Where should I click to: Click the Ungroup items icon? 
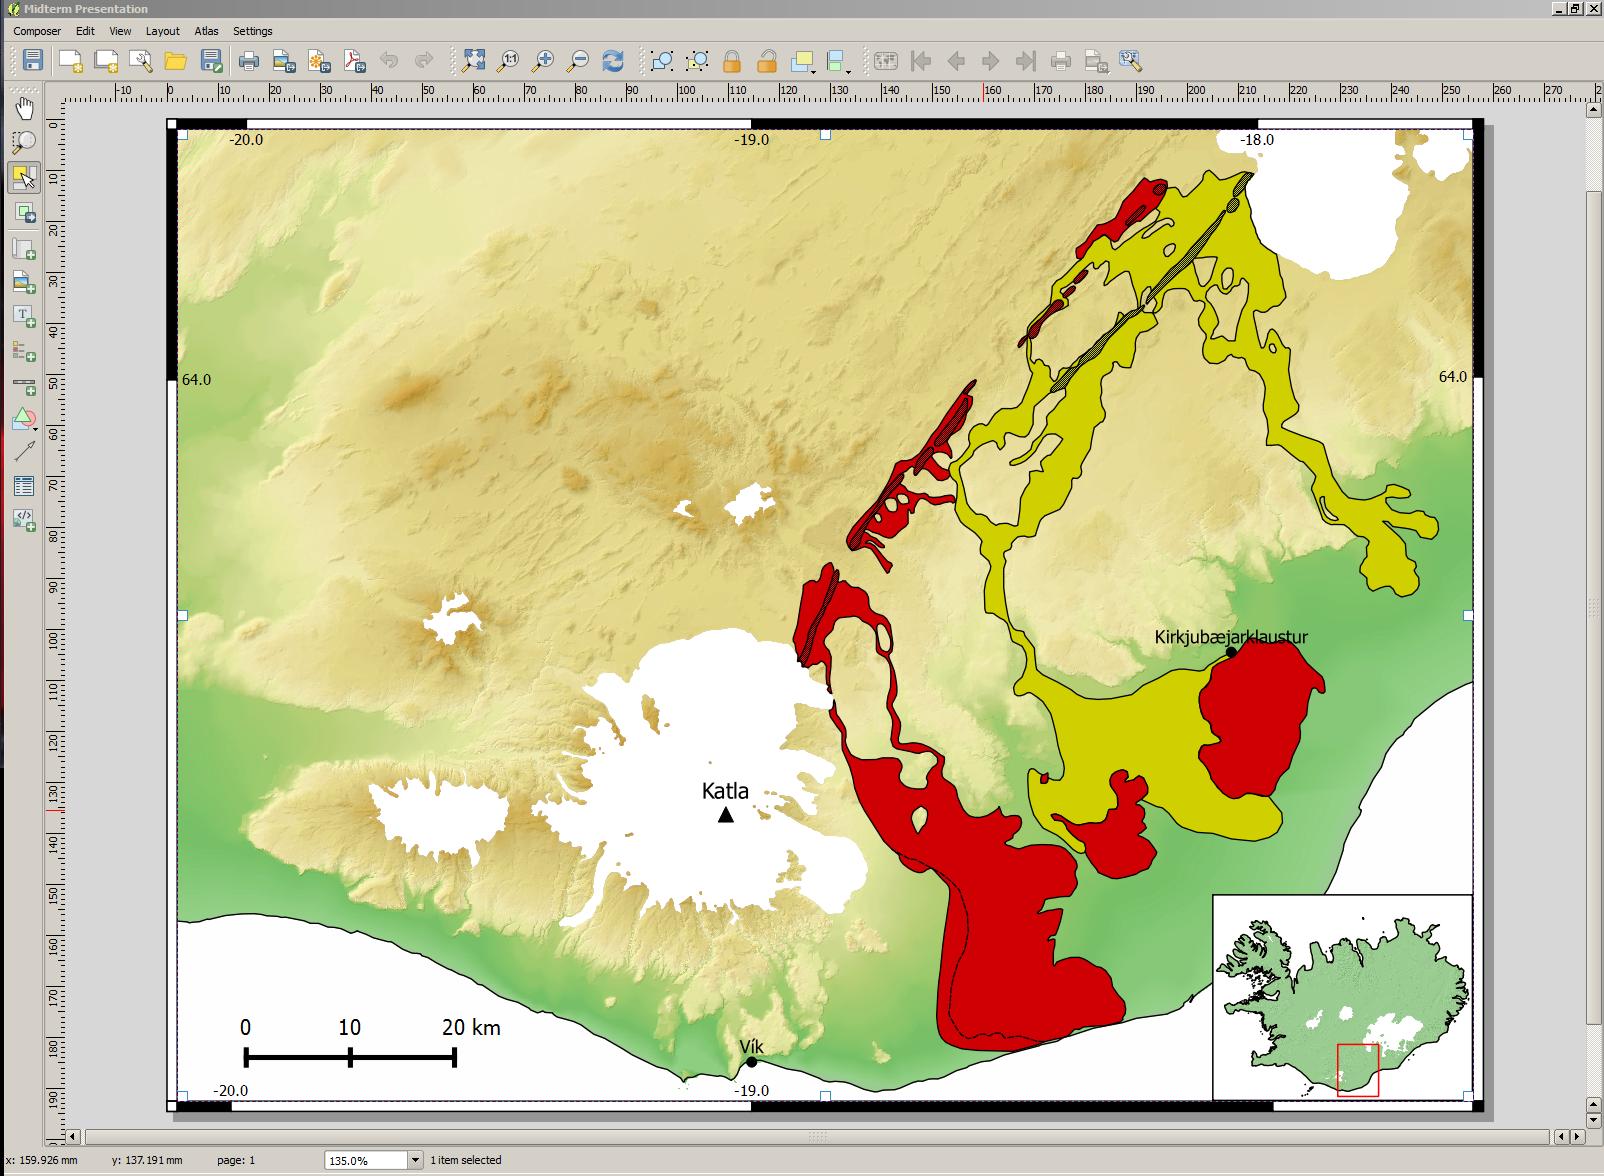697,61
